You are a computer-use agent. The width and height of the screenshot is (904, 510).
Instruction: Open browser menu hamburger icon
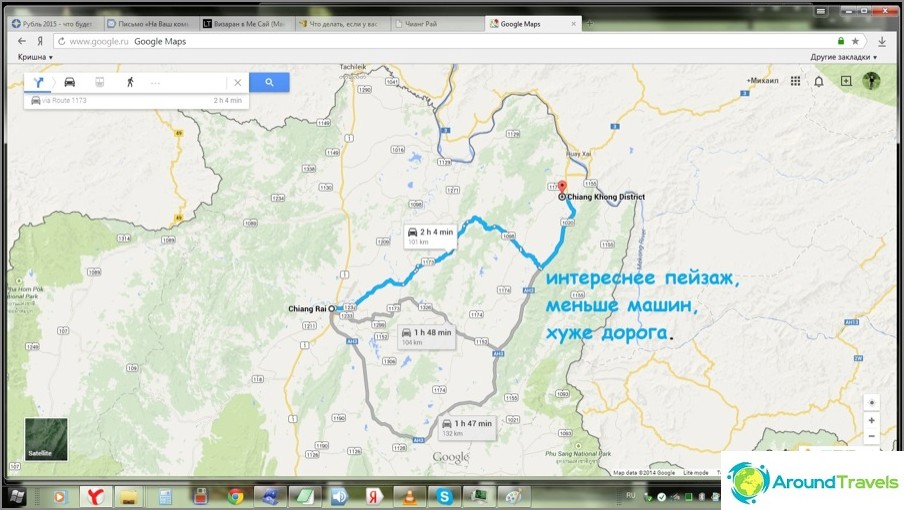(820, 11)
